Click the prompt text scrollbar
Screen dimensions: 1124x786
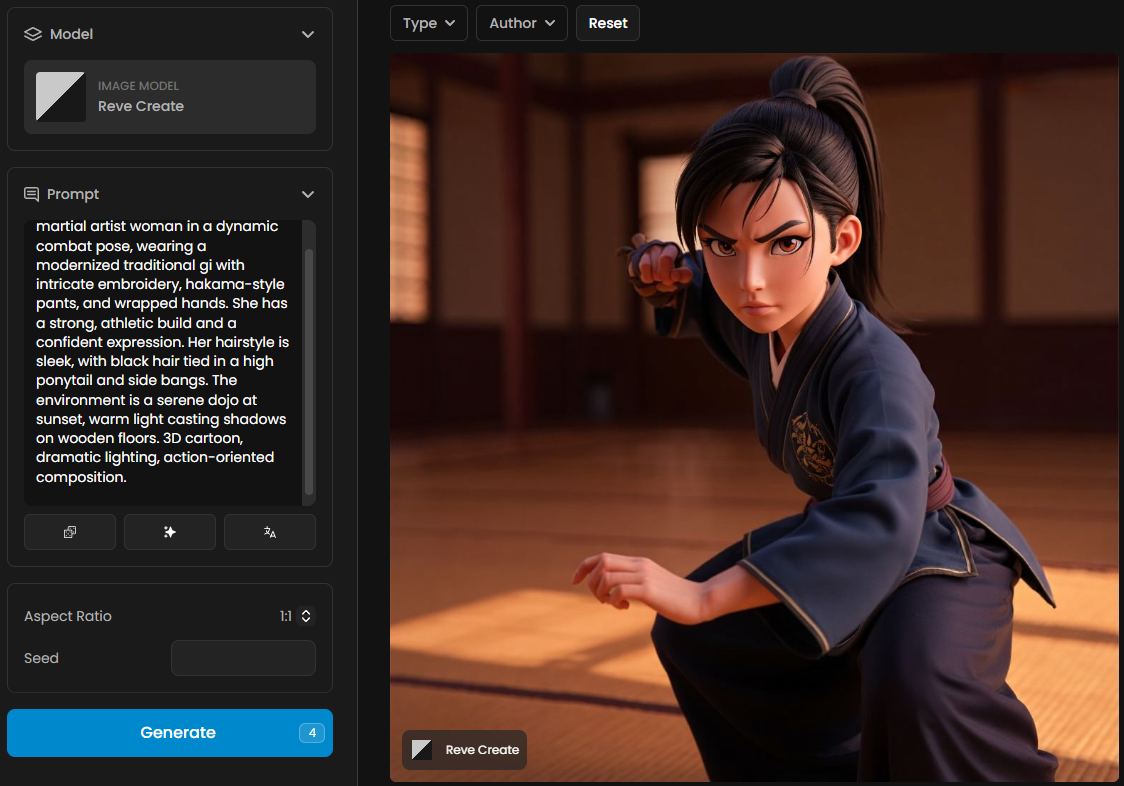pyautogui.click(x=309, y=370)
